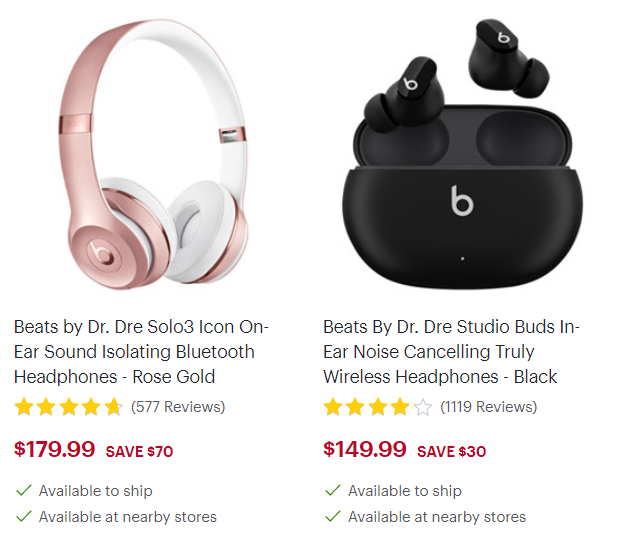
Task: Click Available to ship text for Studio Buds
Action: coord(405,491)
